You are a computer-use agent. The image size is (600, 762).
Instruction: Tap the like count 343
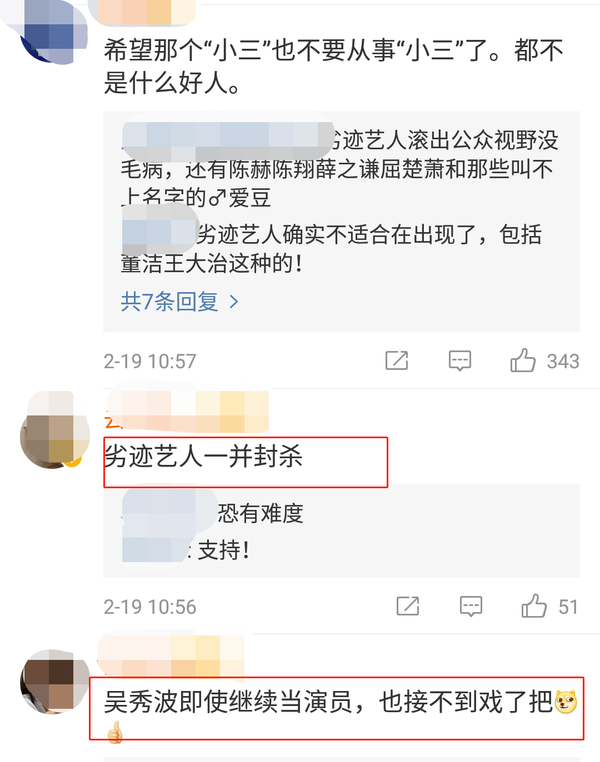click(563, 361)
